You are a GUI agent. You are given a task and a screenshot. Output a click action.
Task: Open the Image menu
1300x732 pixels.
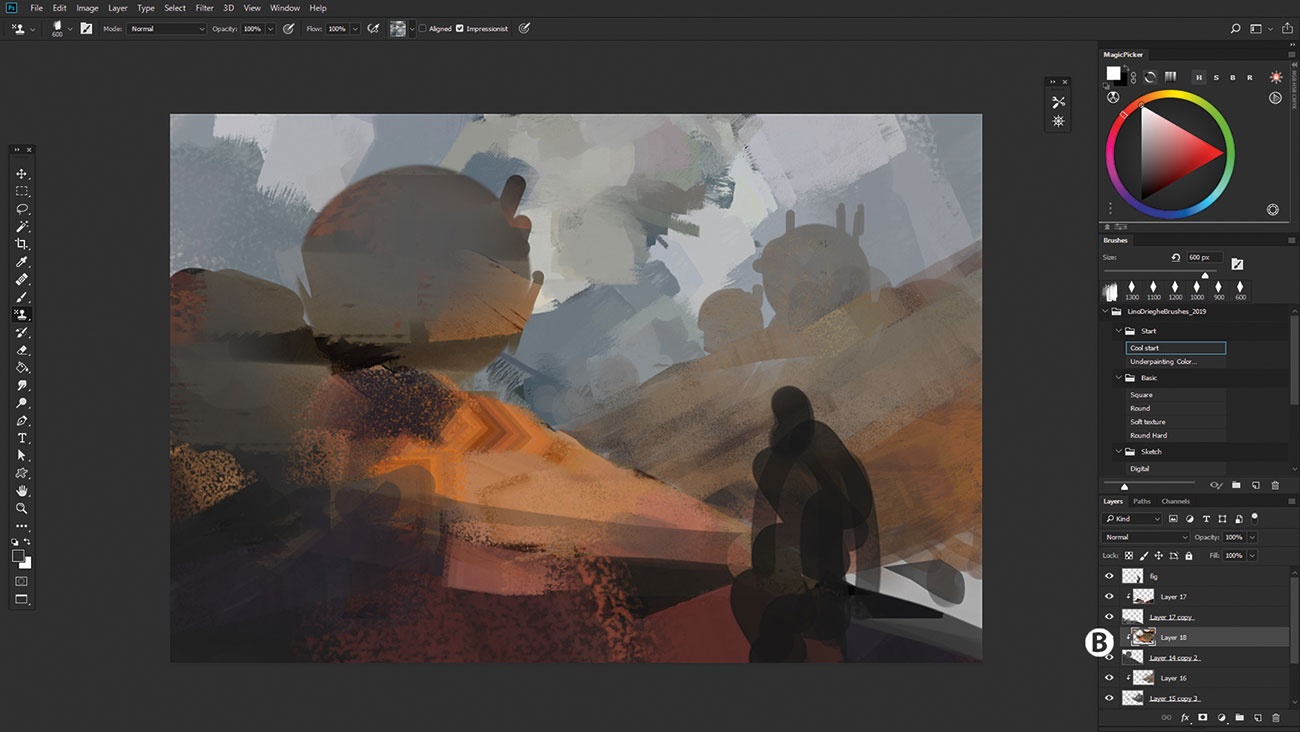(x=87, y=8)
